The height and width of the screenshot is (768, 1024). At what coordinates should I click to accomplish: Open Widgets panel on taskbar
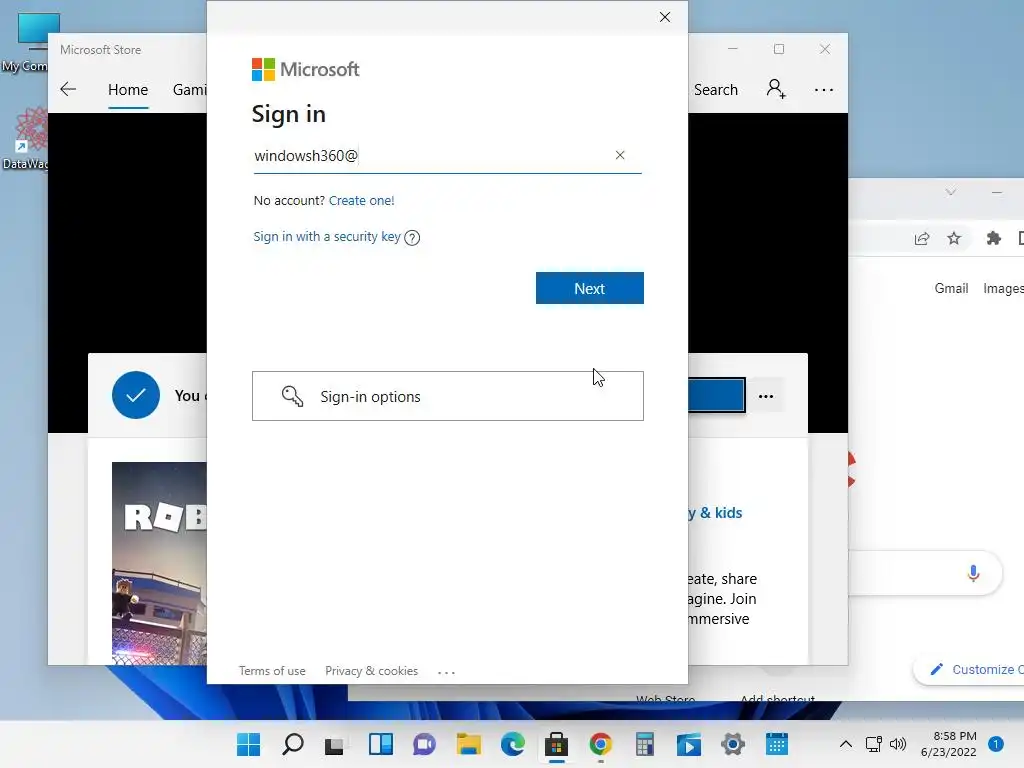pyautogui.click(x=381, y=744)
